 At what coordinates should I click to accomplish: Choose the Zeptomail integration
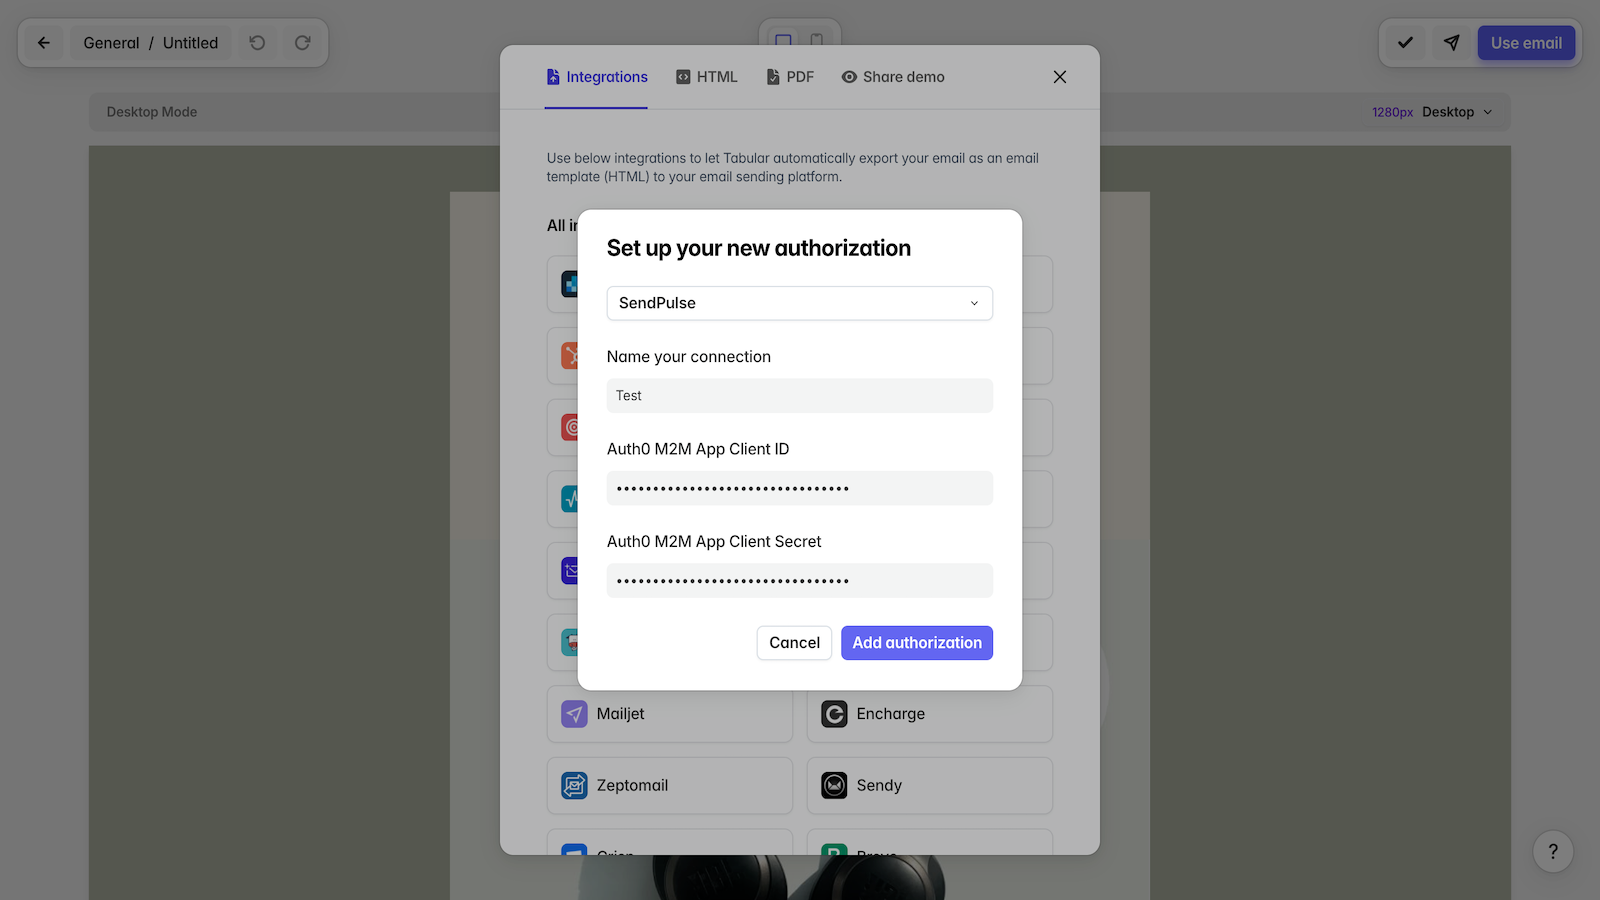click(669, 786)
